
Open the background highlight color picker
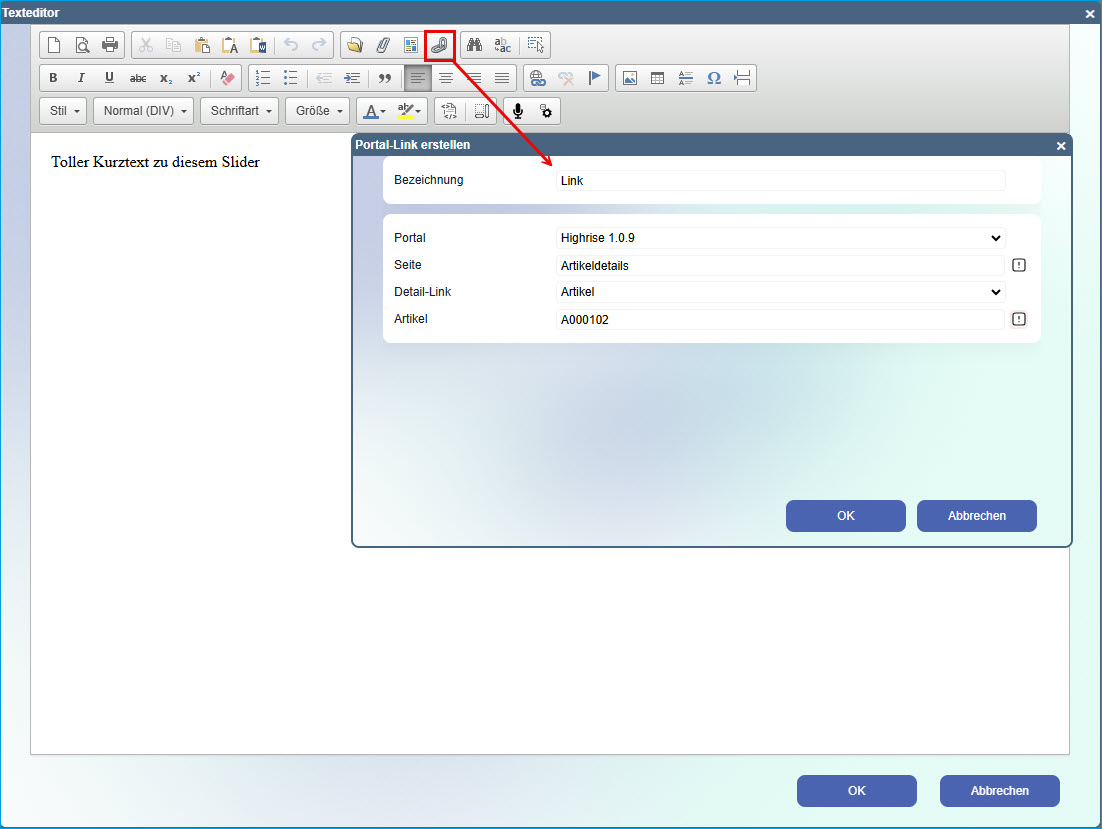coord(408,111)
